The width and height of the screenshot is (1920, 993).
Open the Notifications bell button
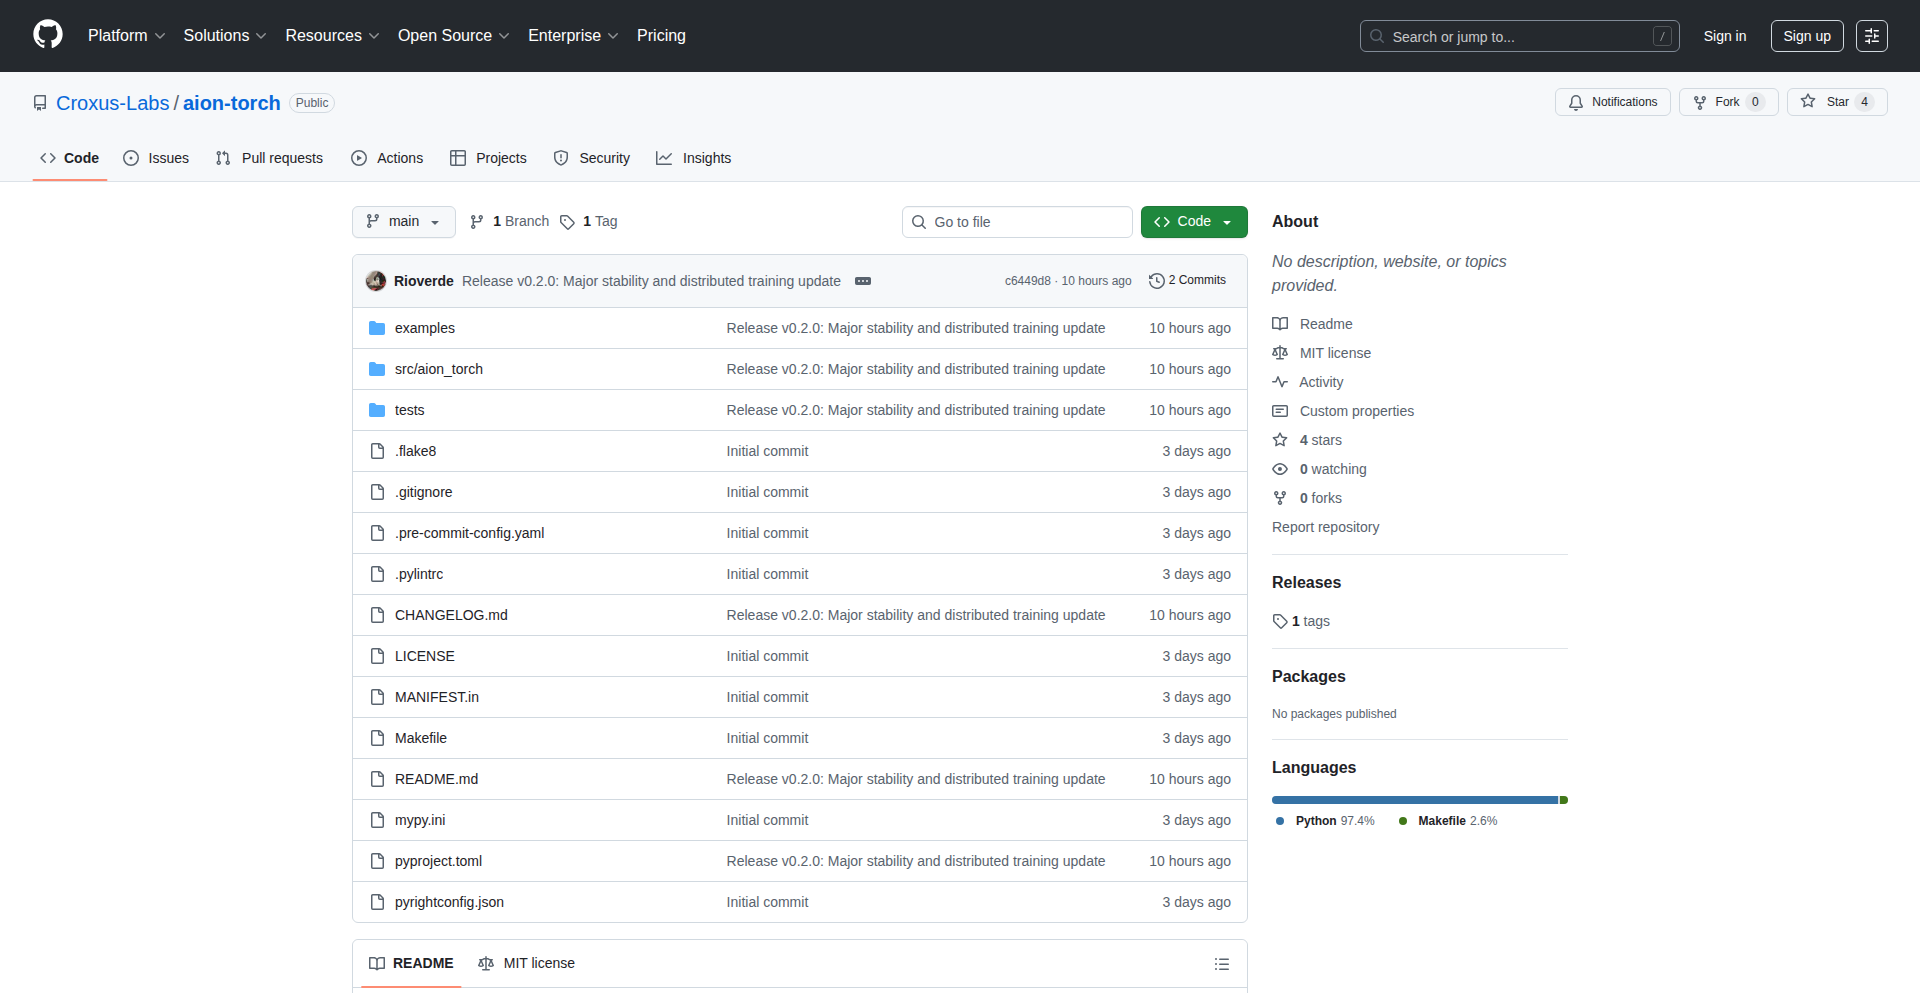click(1612, 102)
